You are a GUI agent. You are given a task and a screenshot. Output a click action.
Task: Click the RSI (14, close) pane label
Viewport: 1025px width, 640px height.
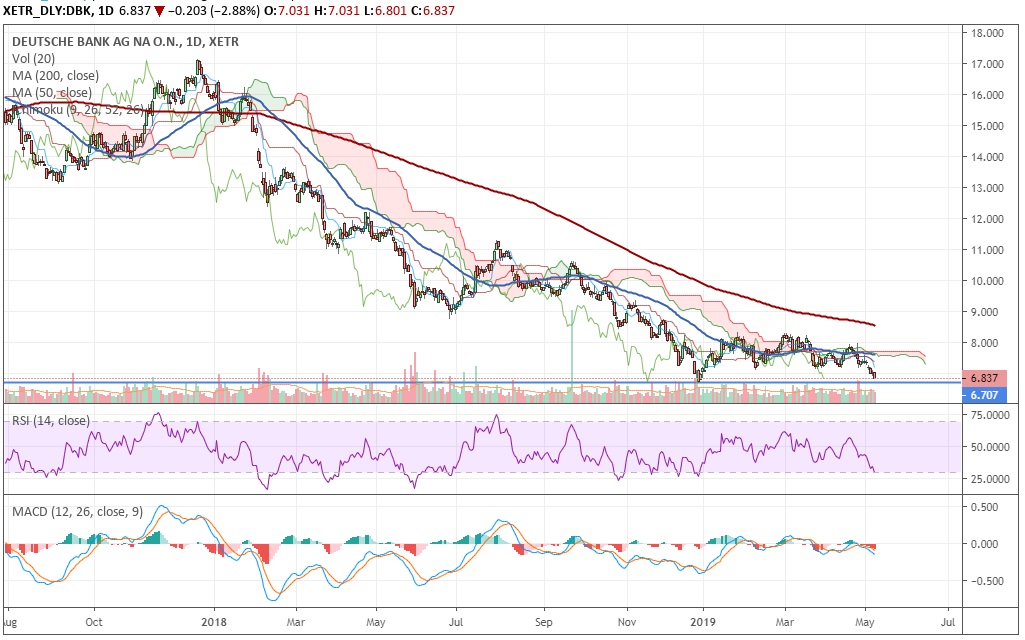click(51, 421)
